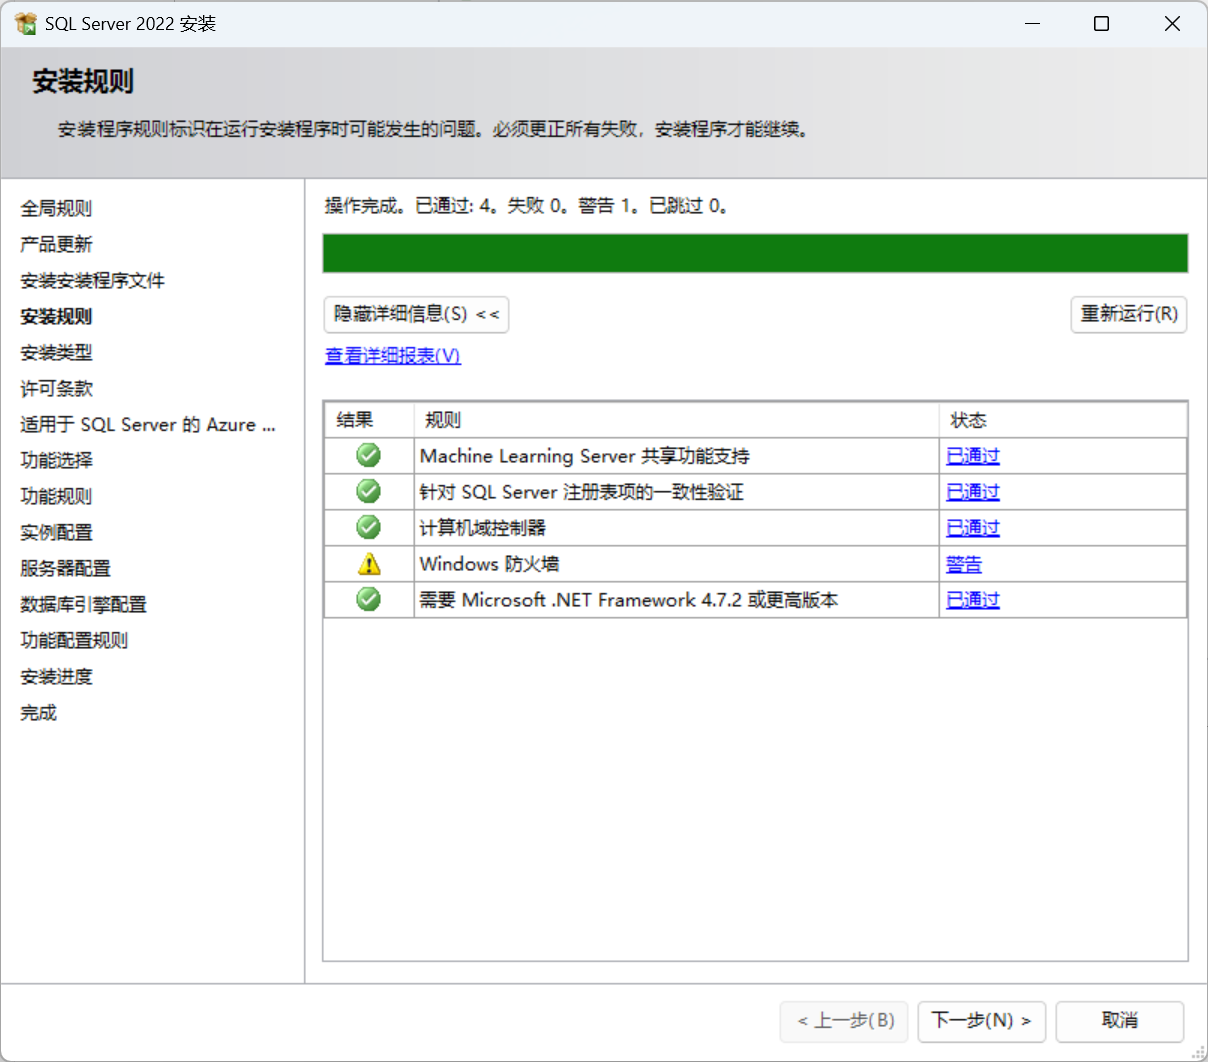Click the green completed progress bar
This screenshot has height=1062, width=1208.
pyautogui.click(x=755, y=253)
